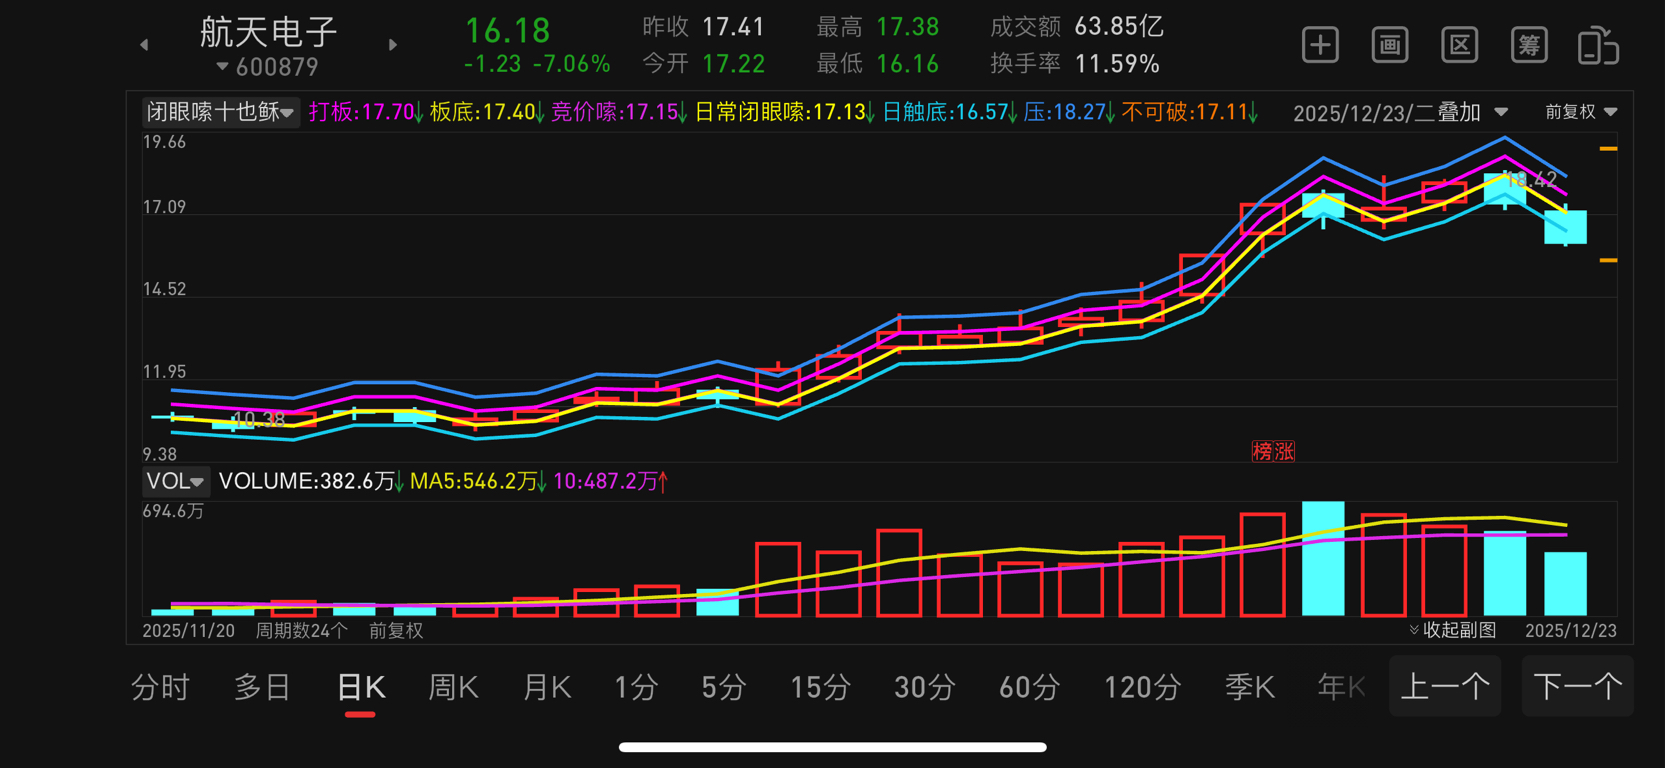Open the chip distribution icon 筹
Image resolution: width=1665 pixels, height=769 pixels.
pos(1529,45)
